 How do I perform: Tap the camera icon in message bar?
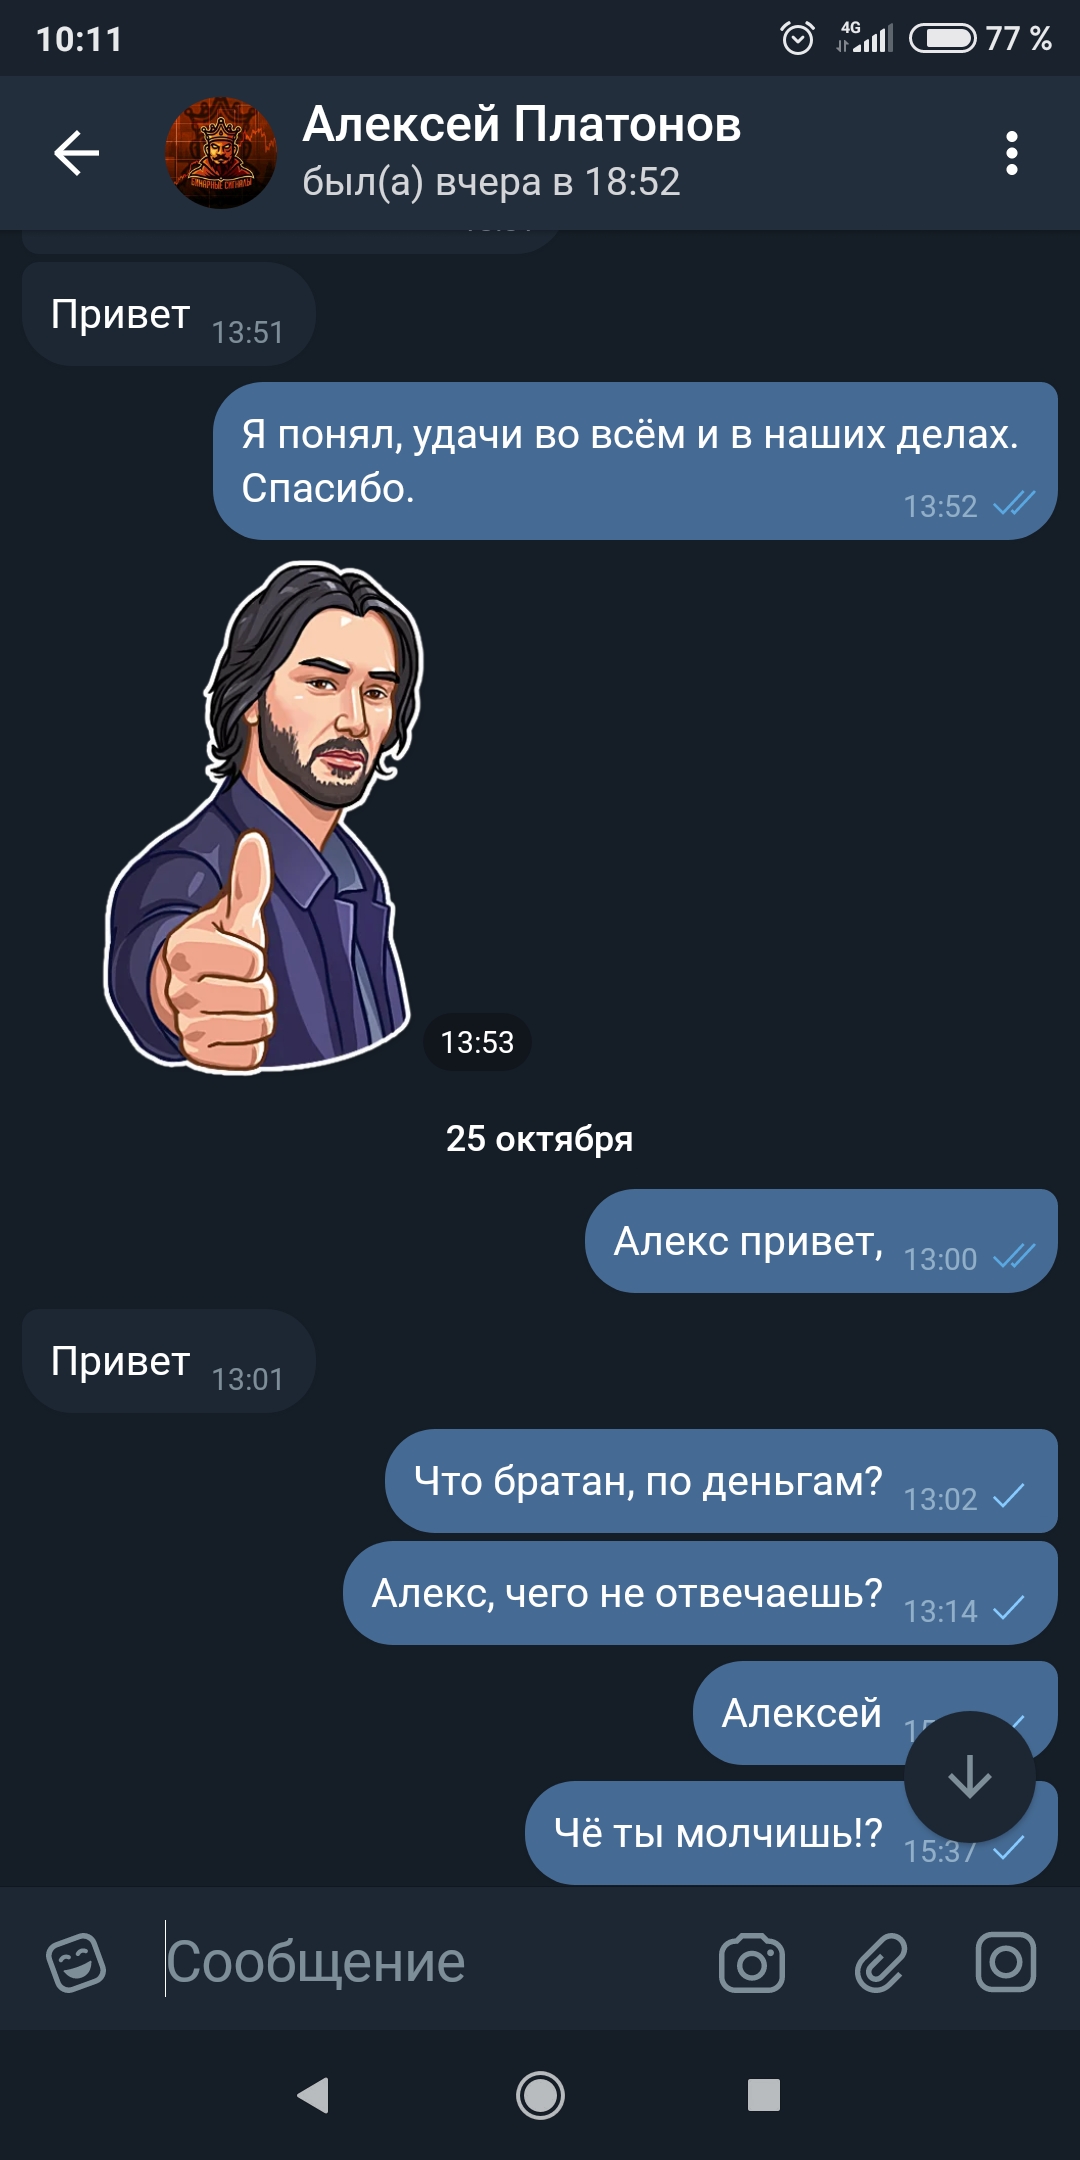[x=752, y=1963]
